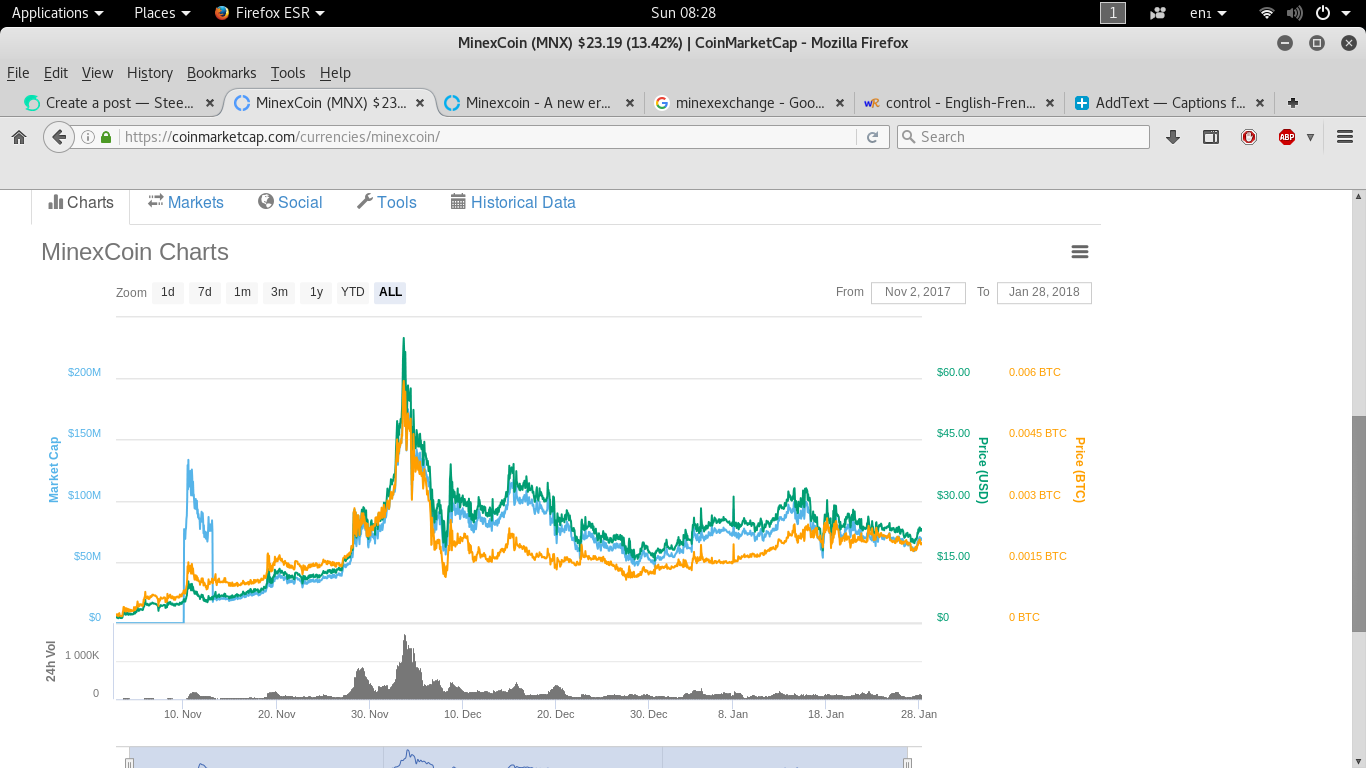The width and height of the screenshot is (1366, 768).
Task: Close the Create a post Steemit tab
Action: [x=210, y=102]
